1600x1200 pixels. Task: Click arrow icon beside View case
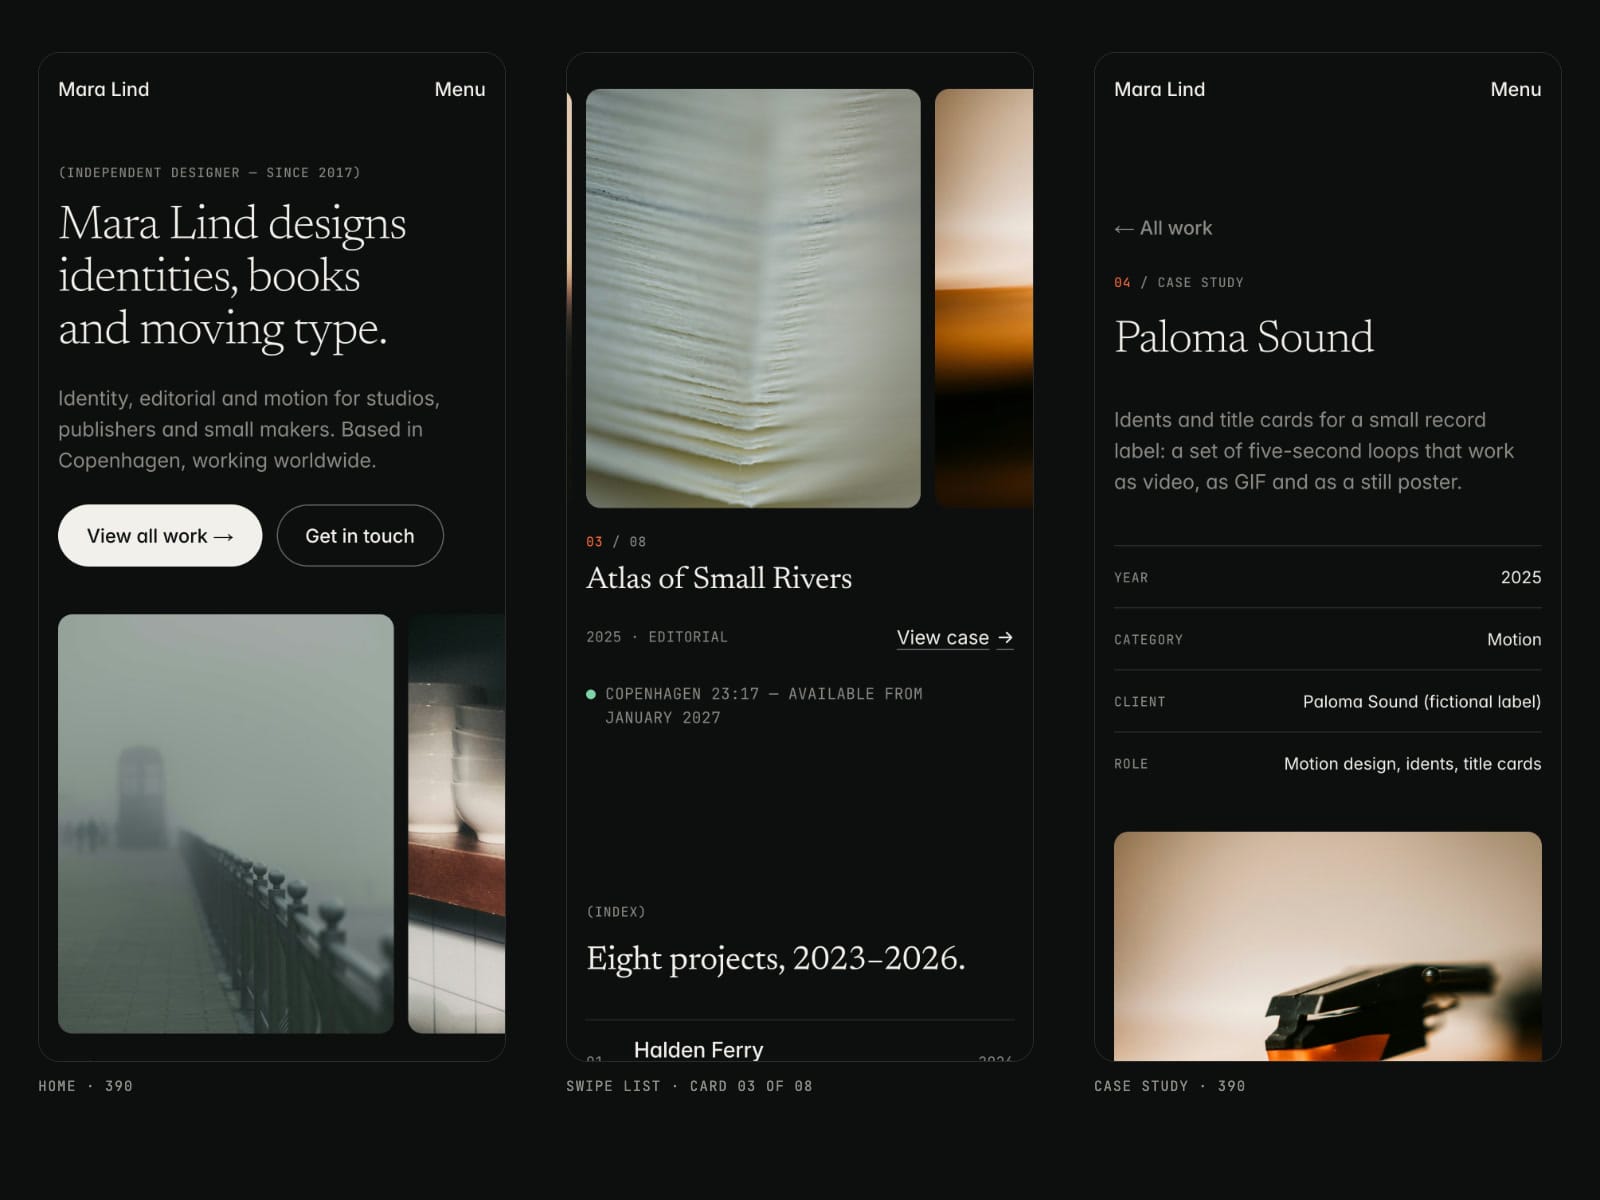(1005, 638)
